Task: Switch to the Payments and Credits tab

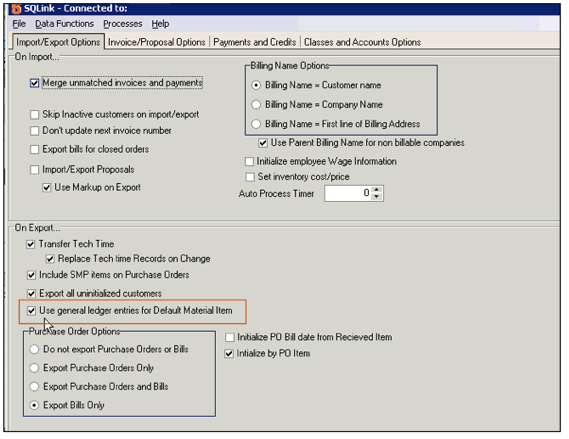Action: click(x=254, y=42)
